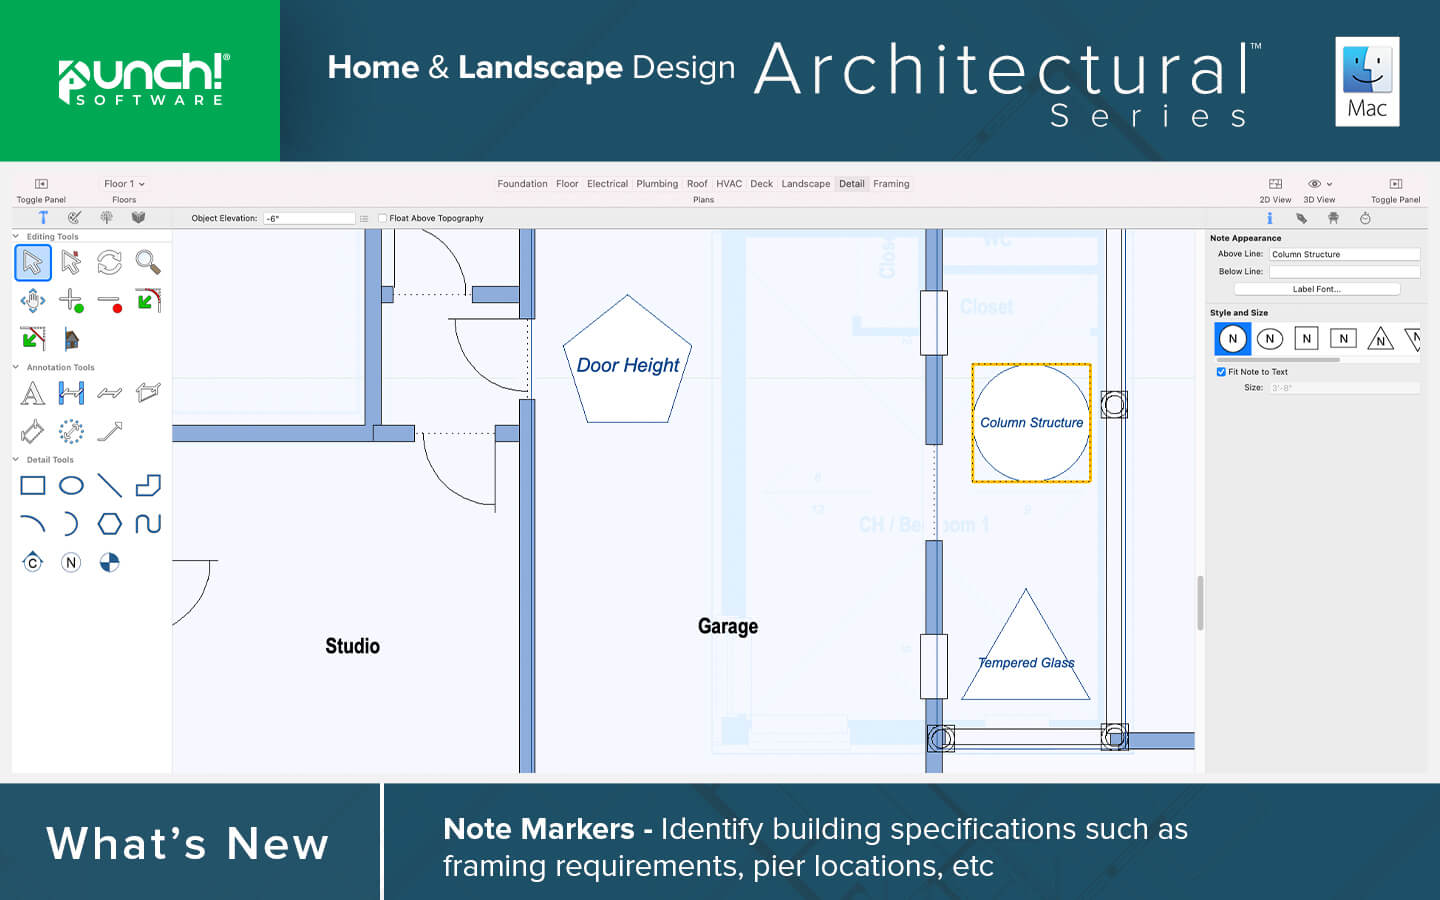
Task: Select the reshape pointer tool with red dot
Action: (71, 263)
